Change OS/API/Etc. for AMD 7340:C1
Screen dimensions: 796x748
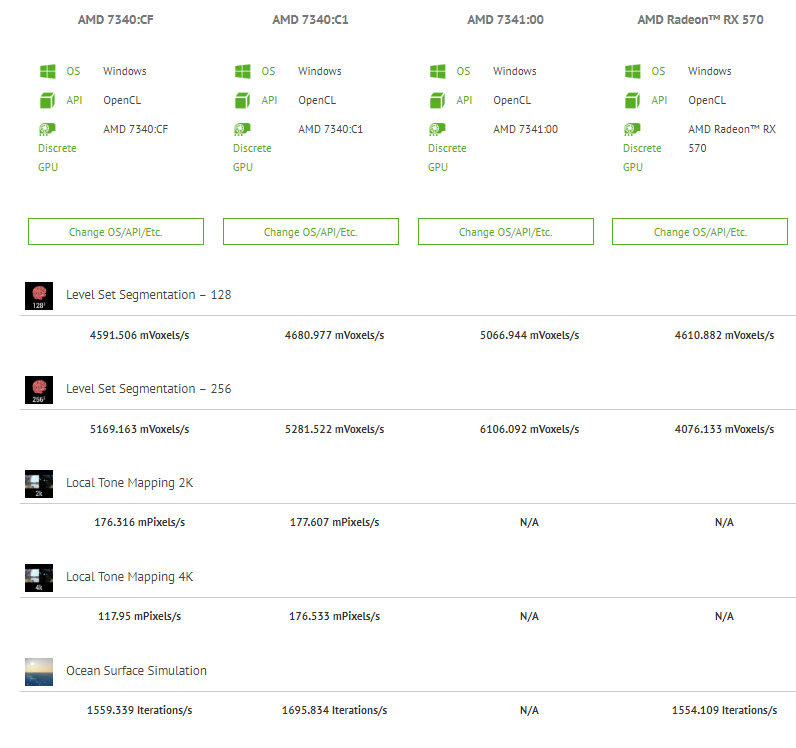pos(311,232)
